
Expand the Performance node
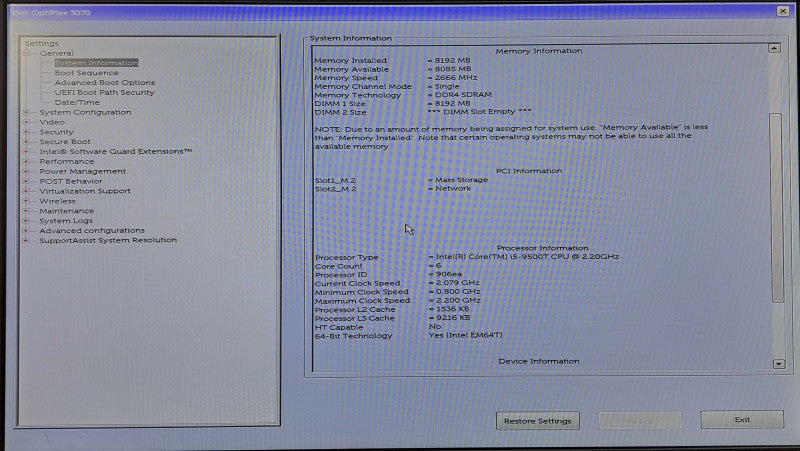(27, 161)
